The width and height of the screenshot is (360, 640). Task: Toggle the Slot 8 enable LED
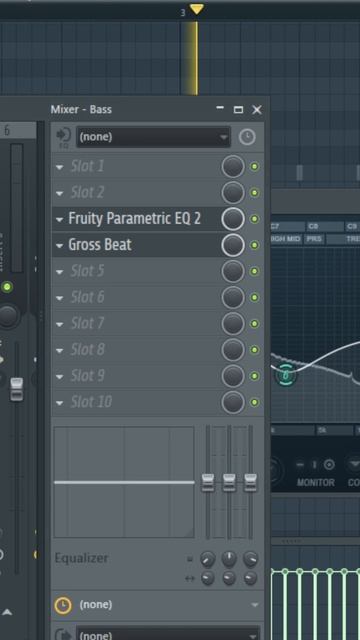click(255, 350)
